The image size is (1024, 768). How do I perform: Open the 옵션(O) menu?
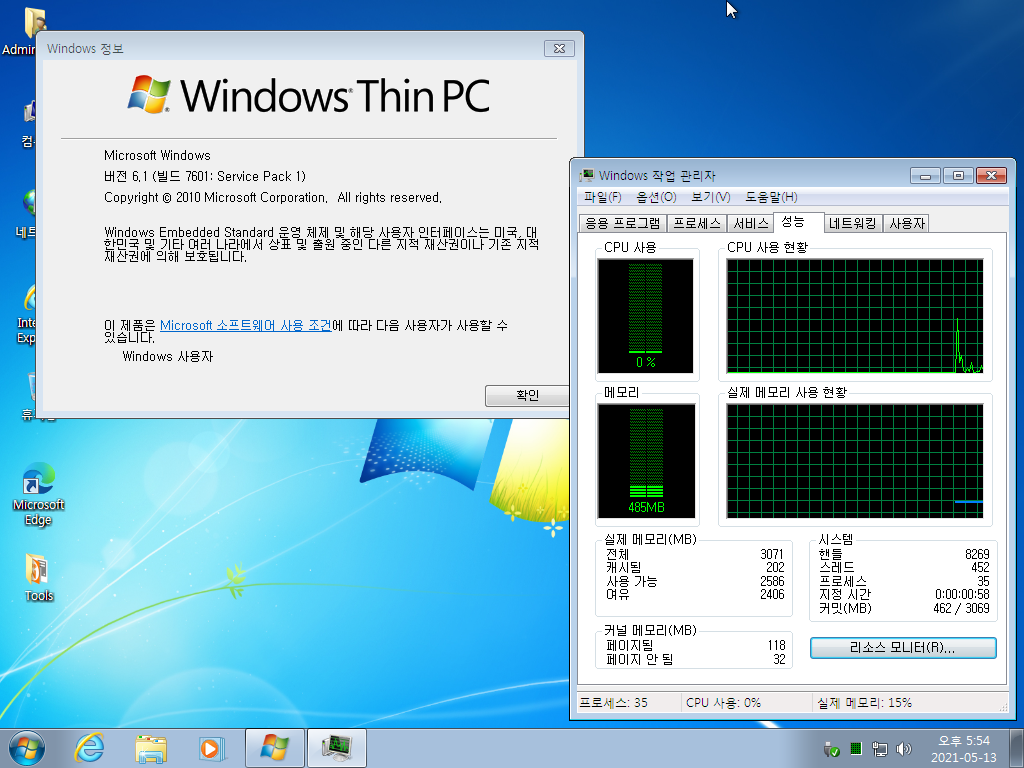point(656,197)
